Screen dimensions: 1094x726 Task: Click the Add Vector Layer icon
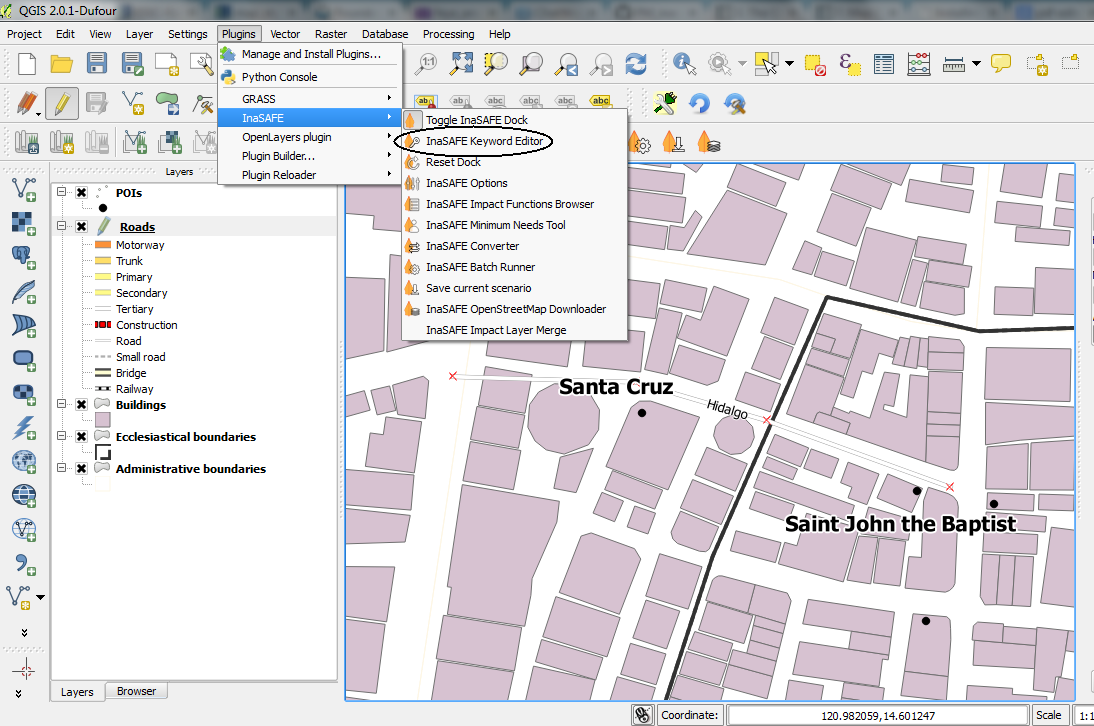click(x=24, y=189)
